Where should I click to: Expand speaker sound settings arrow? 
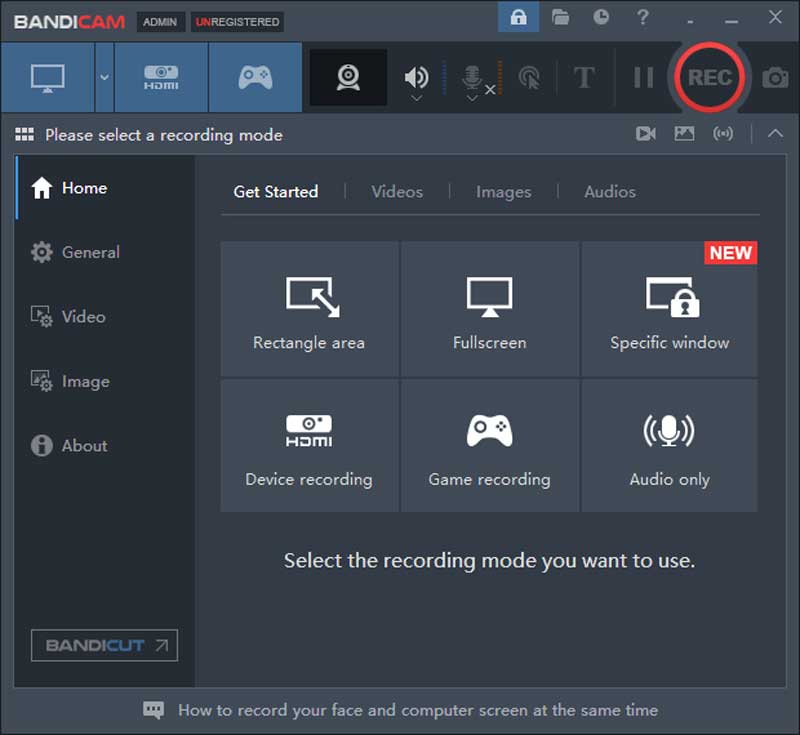pyautogui.click(x=416, y=98)
